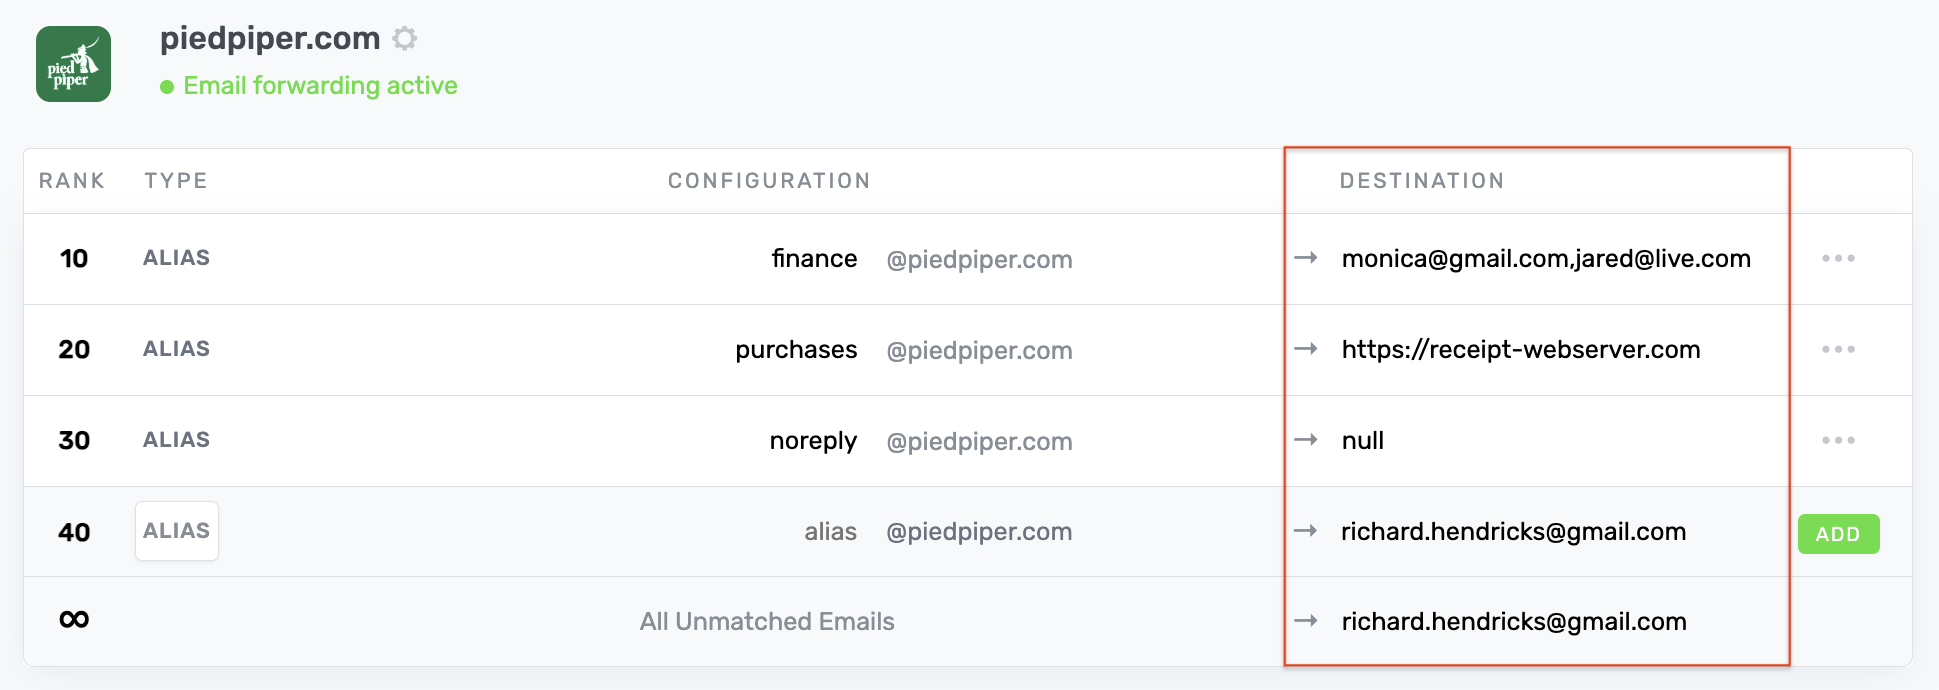Select the finance alias name

click(x=814, y=259)
